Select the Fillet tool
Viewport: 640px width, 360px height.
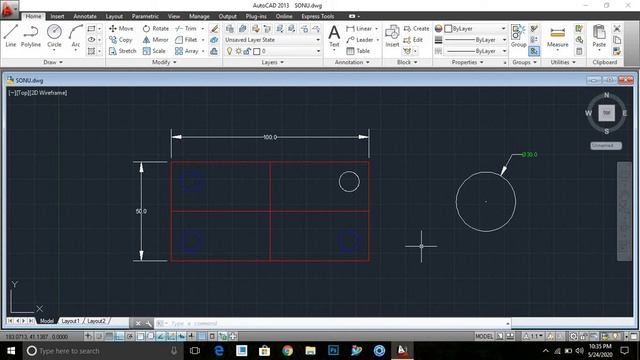point(186,40)
